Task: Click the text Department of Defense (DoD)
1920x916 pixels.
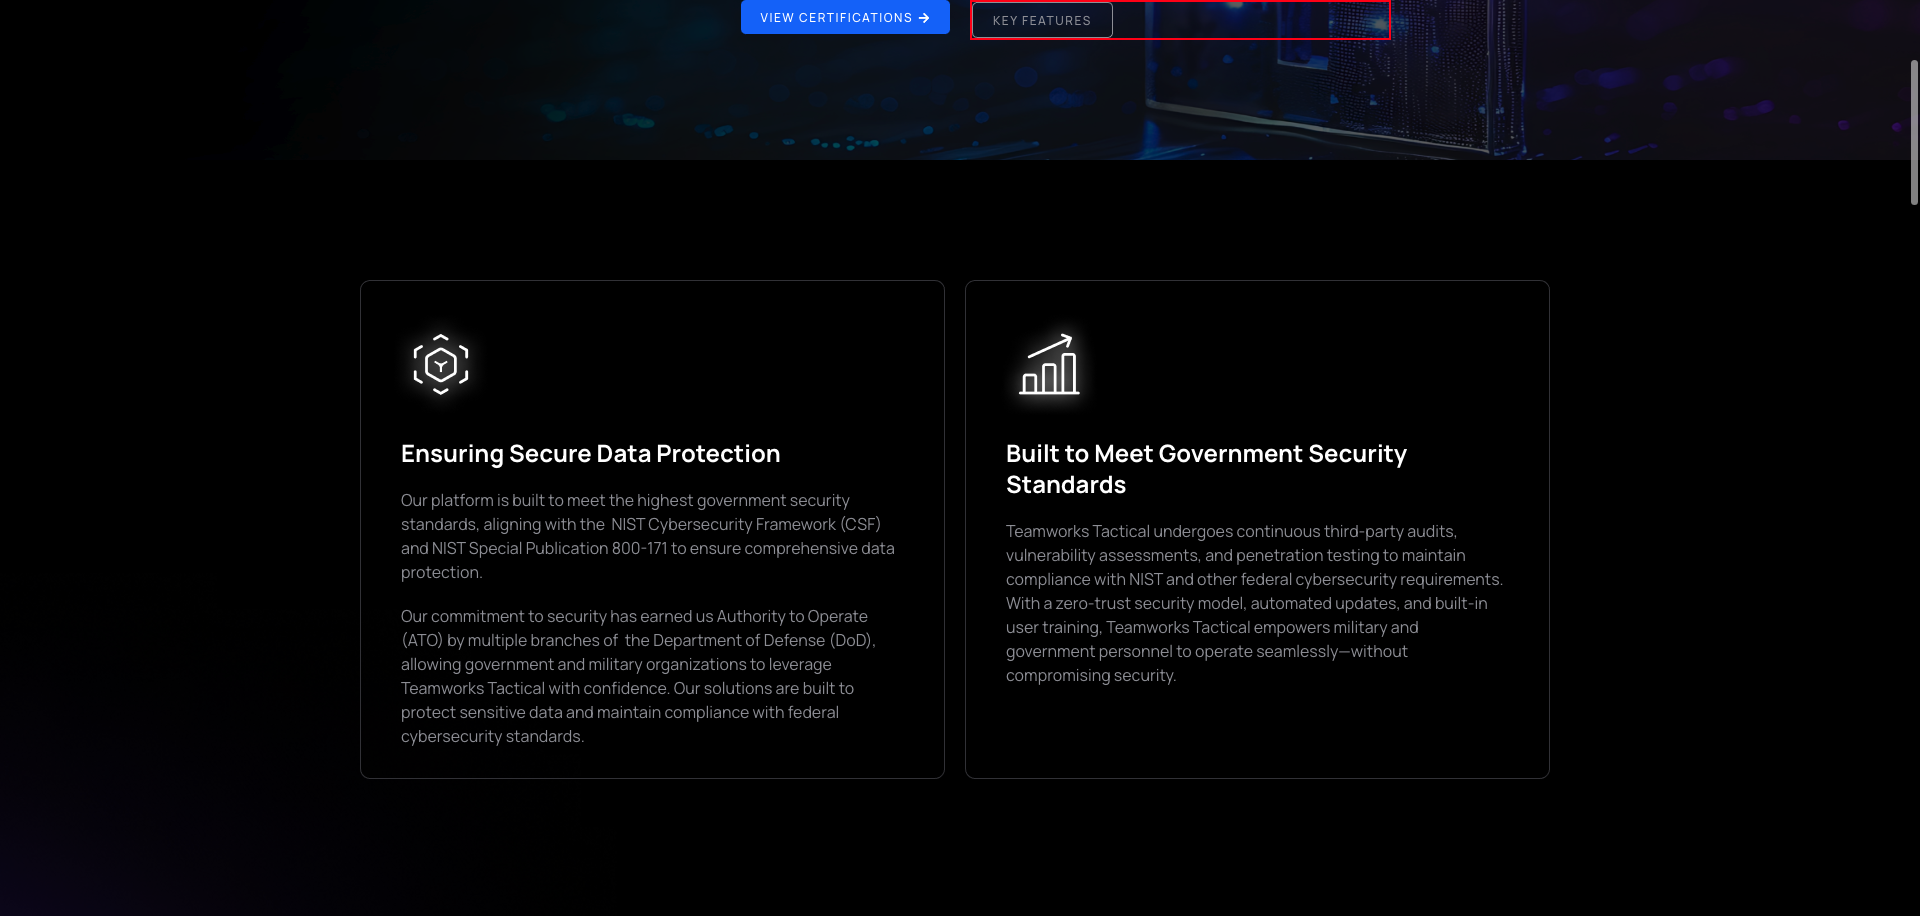Action: [x=749, y=641]
